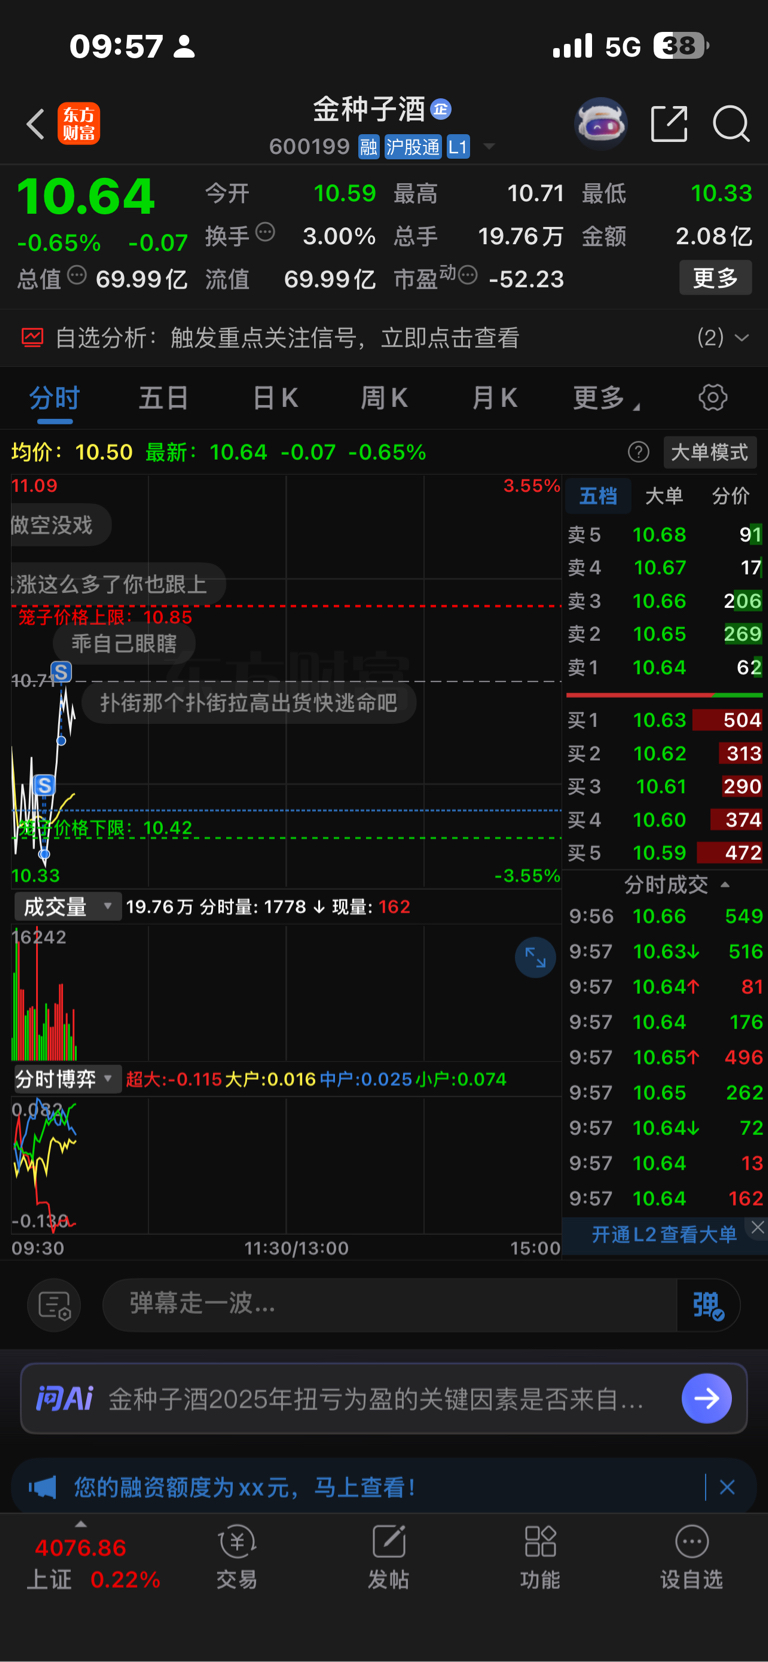The image size is (768, 1662).
Task: Tap the large 10.64 current price
Action: 86,196
